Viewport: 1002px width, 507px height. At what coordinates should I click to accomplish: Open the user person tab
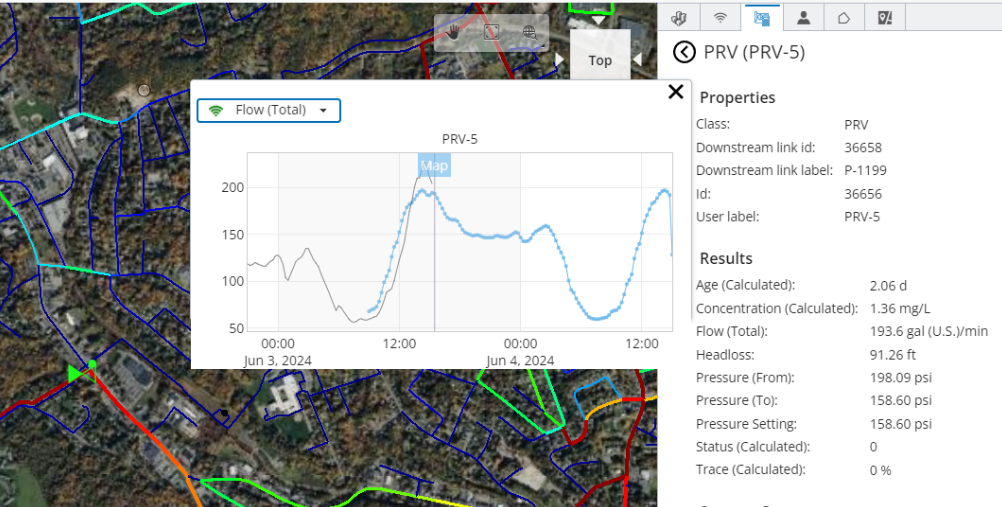click(804, 18)
